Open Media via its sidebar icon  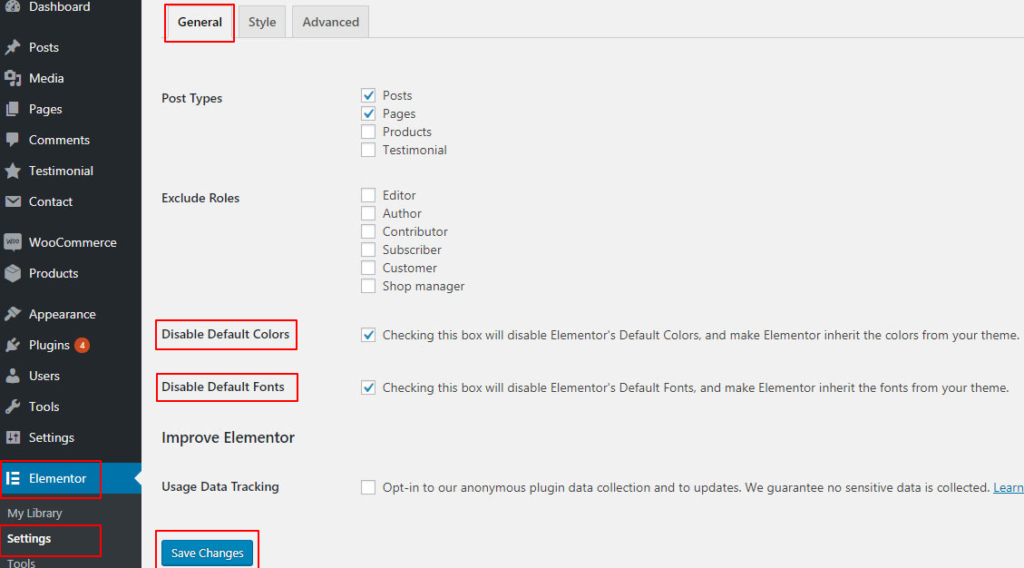click(13, 78)
